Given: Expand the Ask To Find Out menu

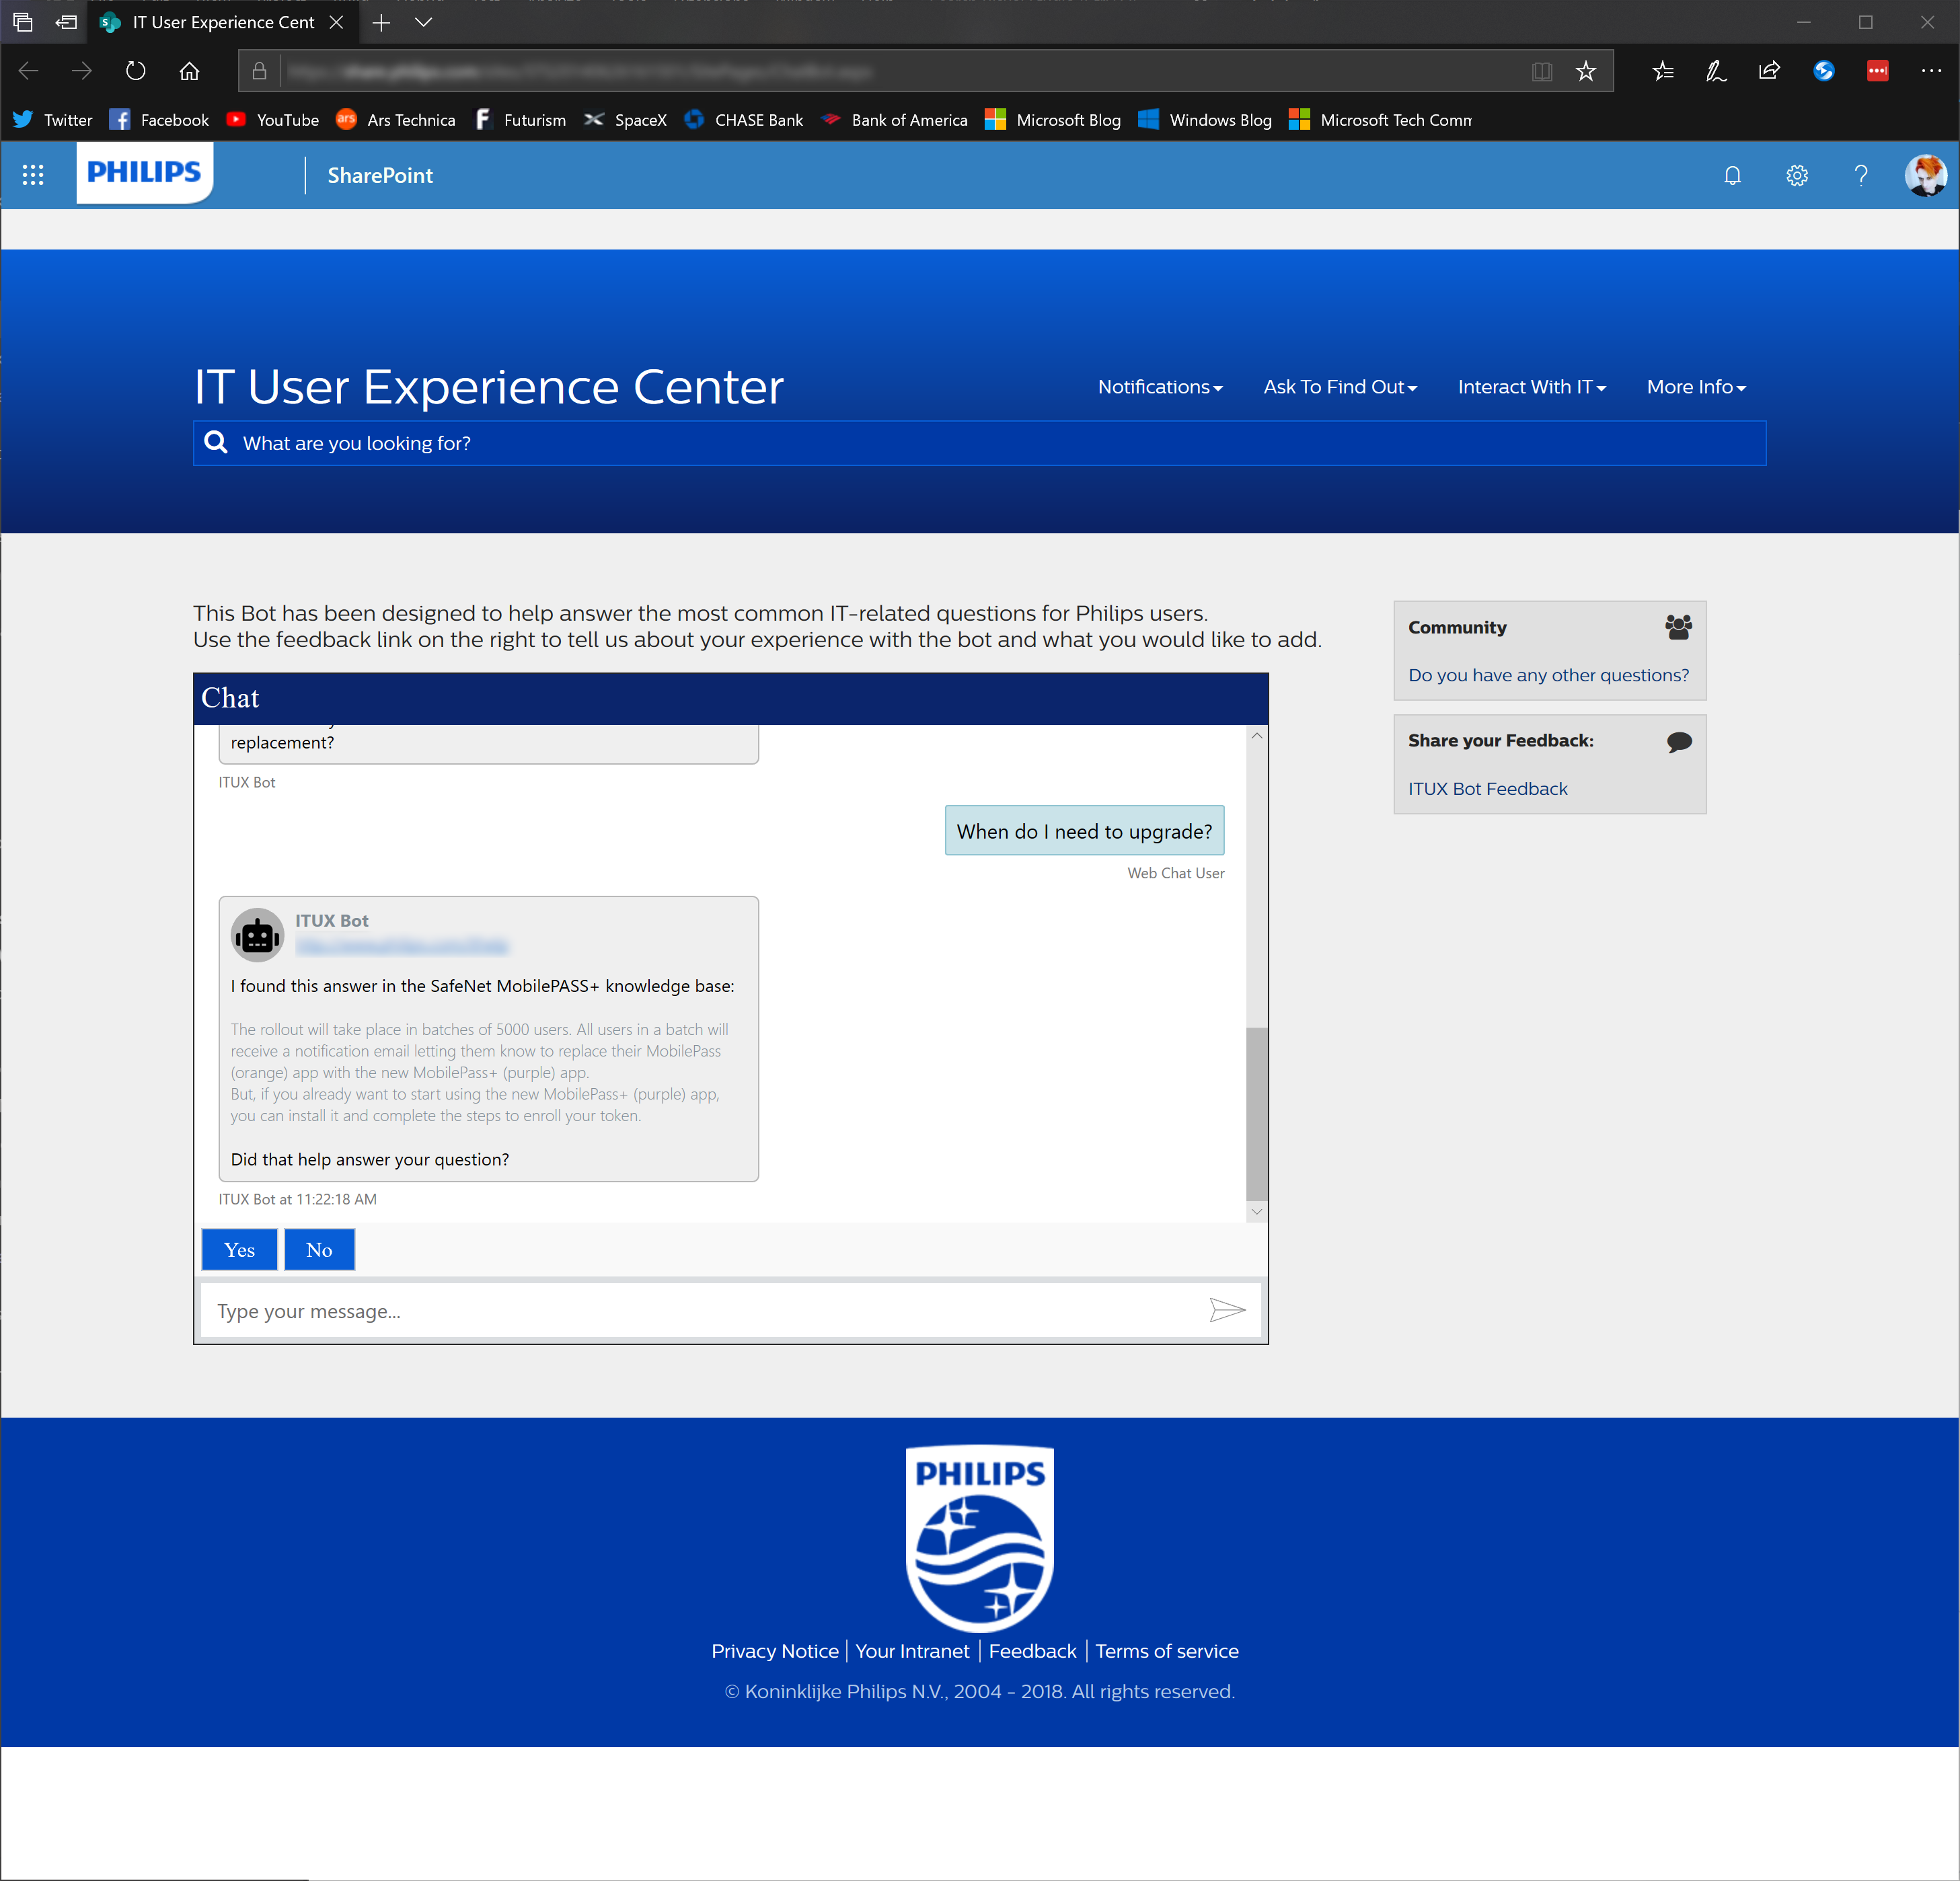Looking at the screenshot, I should [x=1340, y=387].
